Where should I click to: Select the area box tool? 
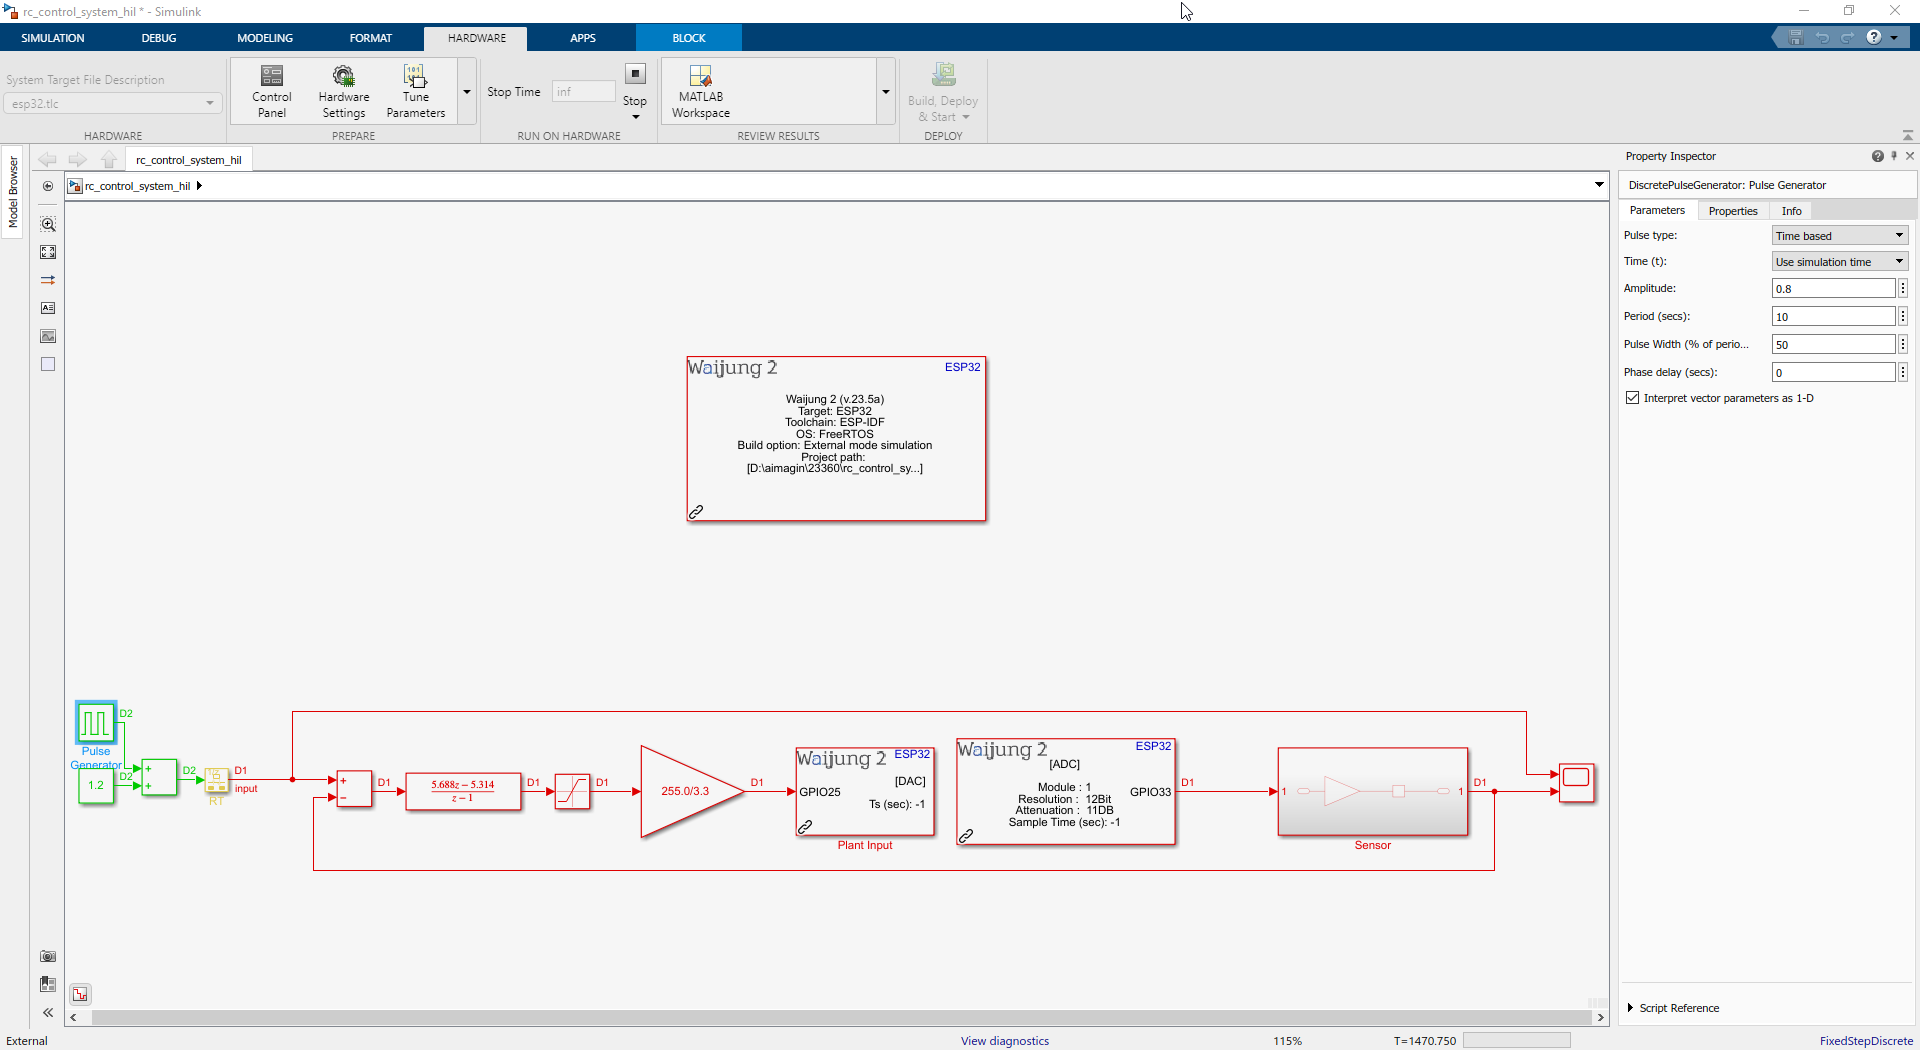[48, 364]
